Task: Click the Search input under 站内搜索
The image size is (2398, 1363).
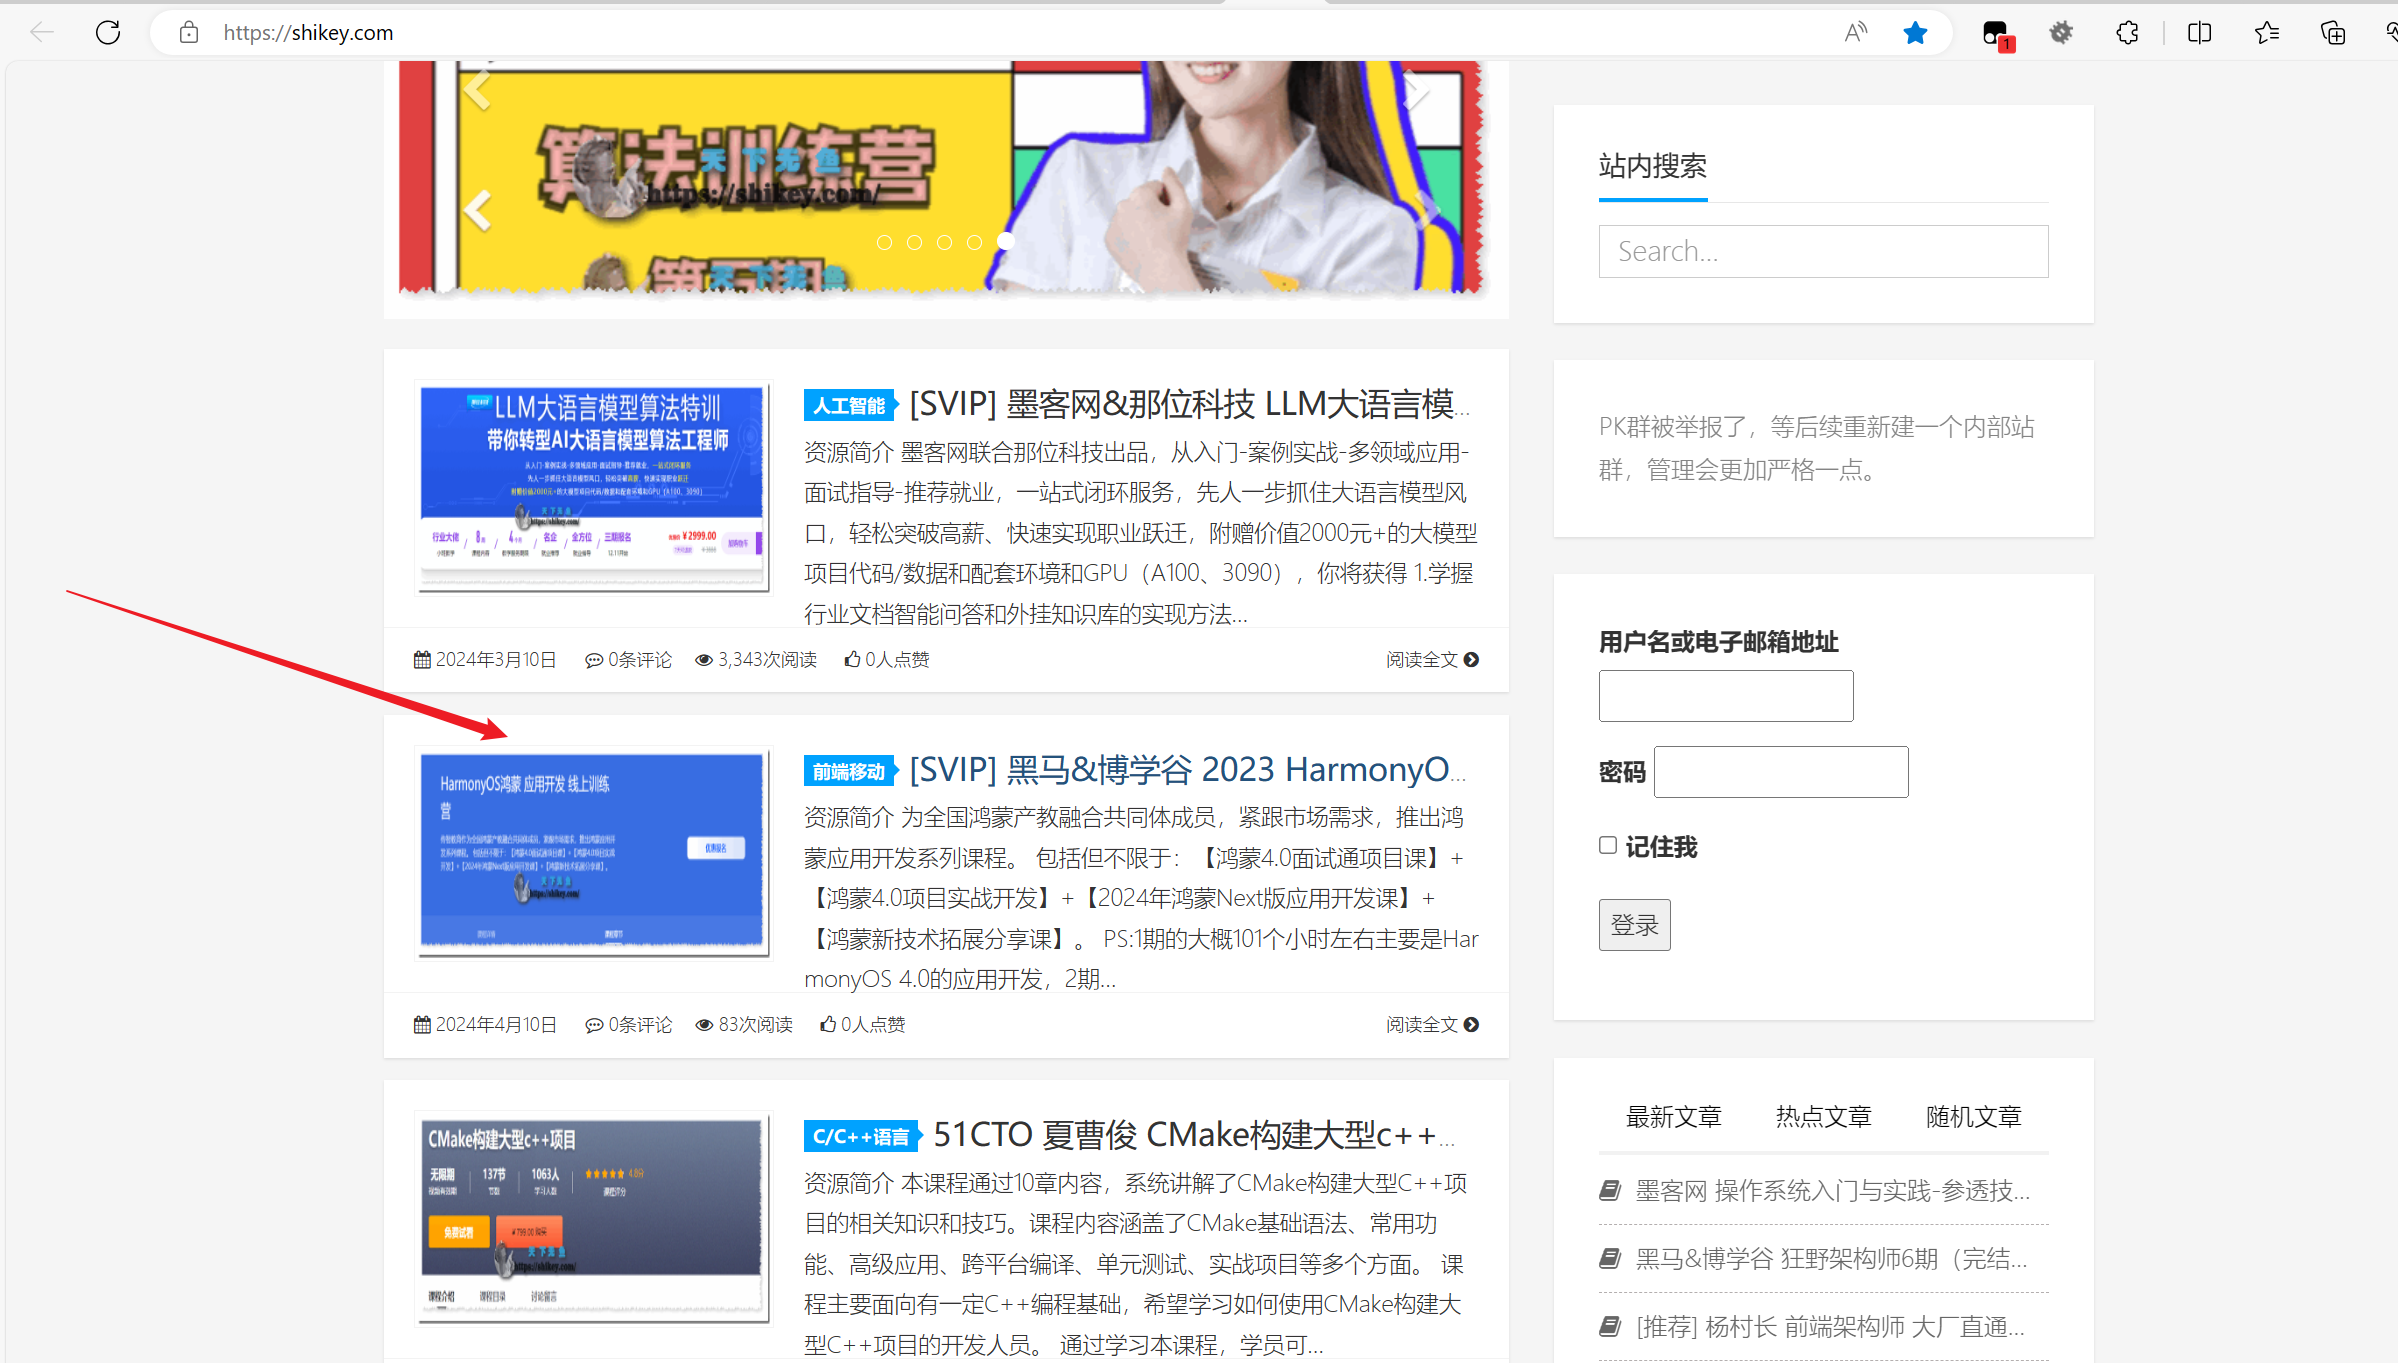Action: [1822, 251]
